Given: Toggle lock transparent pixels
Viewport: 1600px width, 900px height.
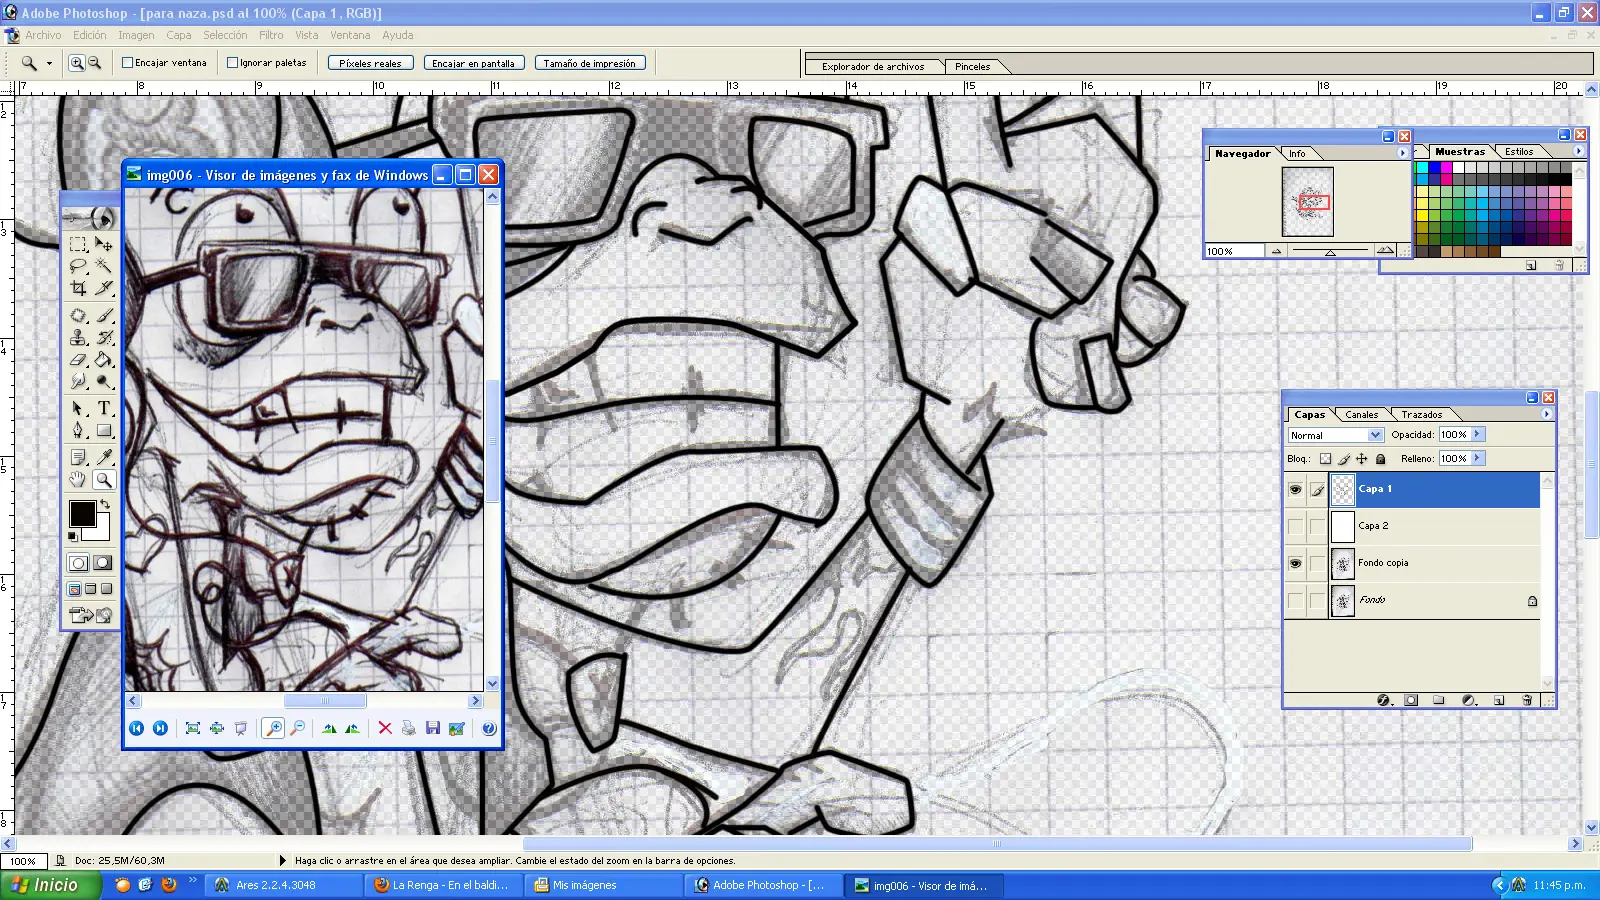Looking at the screenshot, I should pyautogui.click(x=1325, y=459).
